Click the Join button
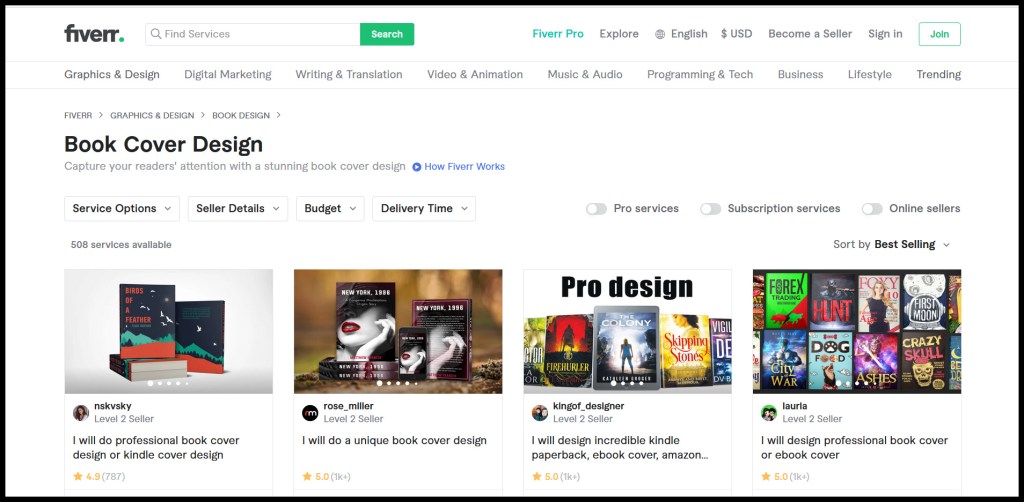The height and width of the screenshot is (502, 1024). click(939, 34)
